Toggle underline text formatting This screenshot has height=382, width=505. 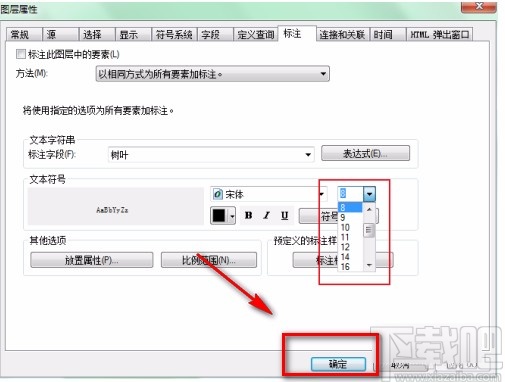point(284,215)
